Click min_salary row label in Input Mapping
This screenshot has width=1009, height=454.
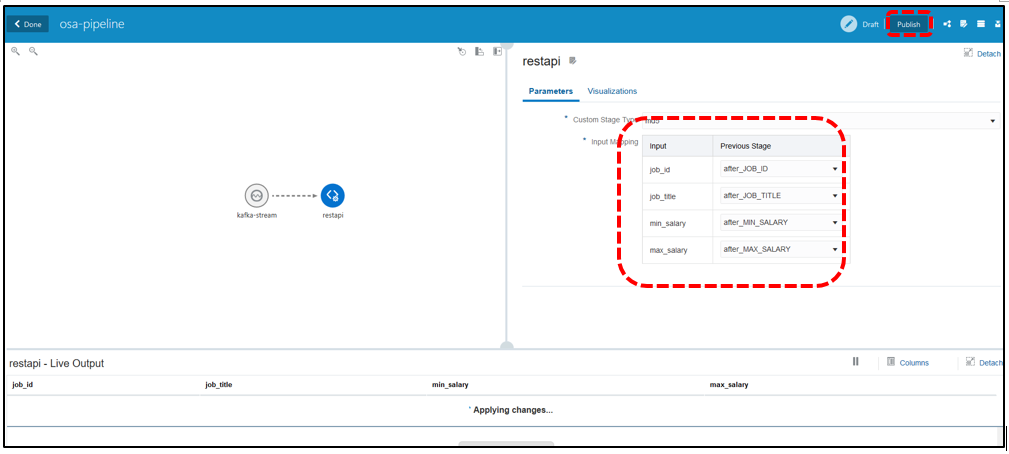[x=667, y=223]
